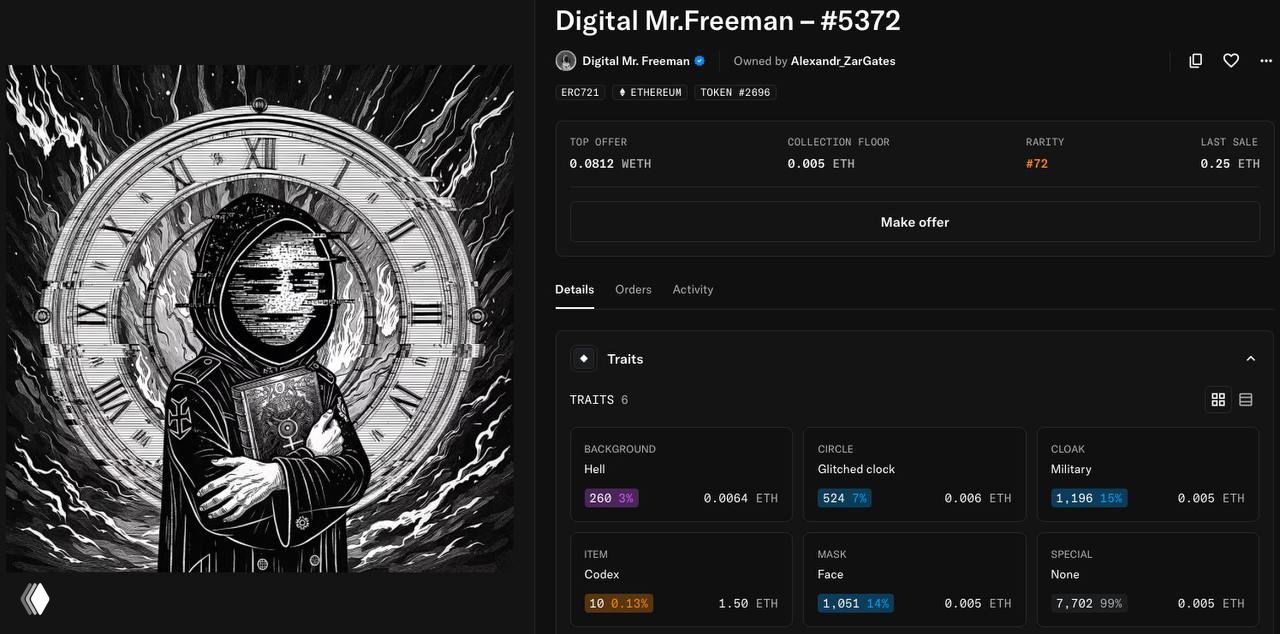Open Alexandr_ZarGates owner profile link
The width and height of the screenshot is (1280, 634).
point(841,61)
